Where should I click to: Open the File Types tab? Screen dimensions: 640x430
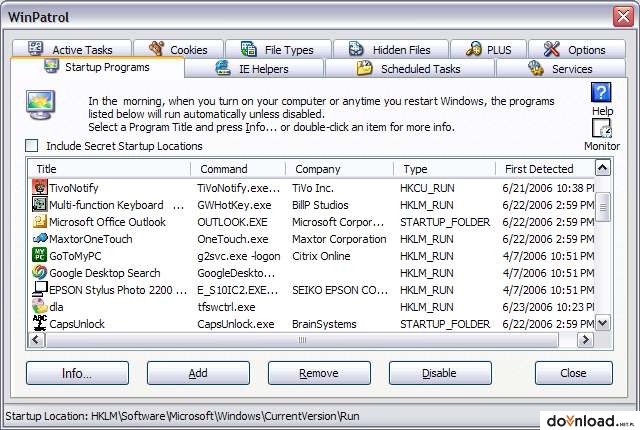(278, 49)
